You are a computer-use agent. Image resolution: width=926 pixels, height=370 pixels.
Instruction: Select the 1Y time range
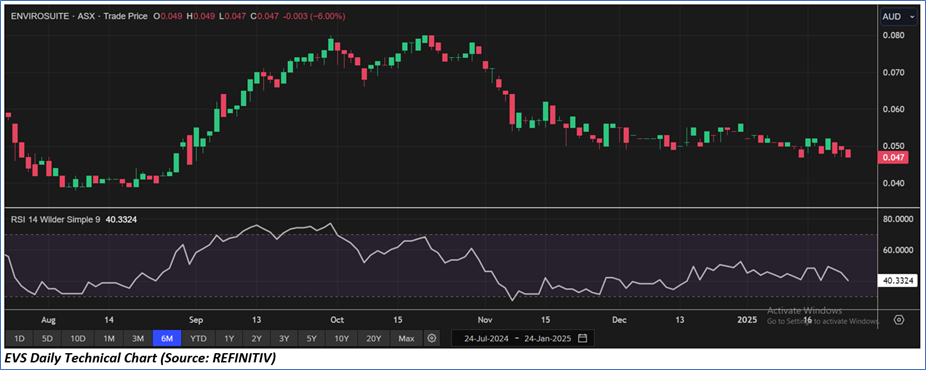point(229,339)
